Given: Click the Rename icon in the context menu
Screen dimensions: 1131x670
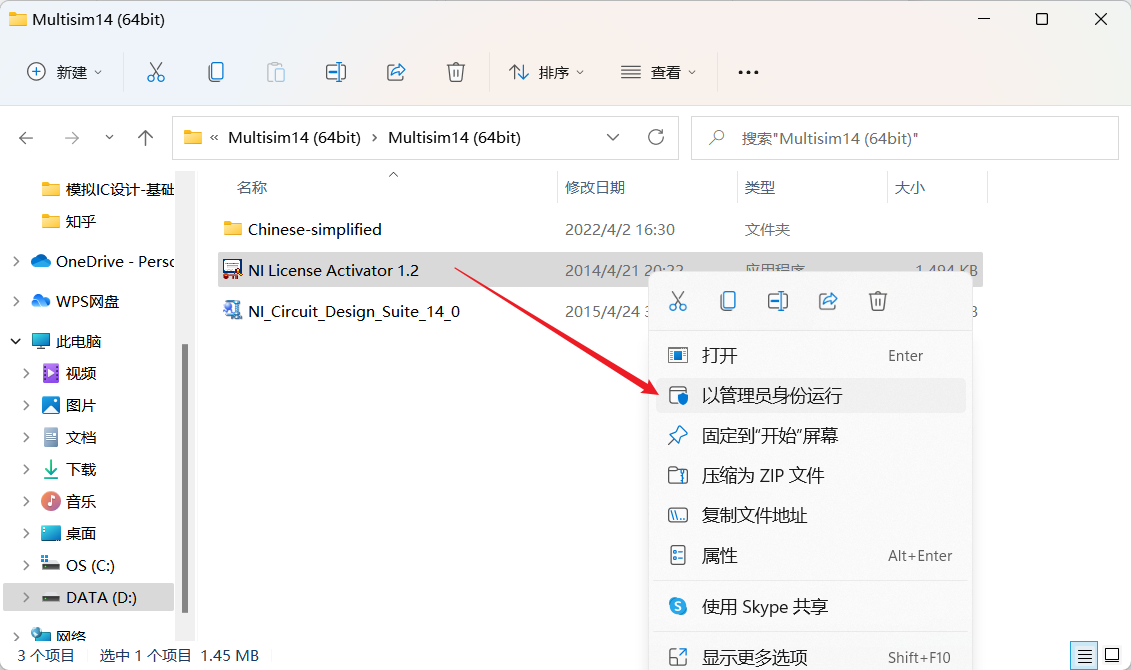Looking at the screenshot, I should pyautogui.click(x=778, y=300).
